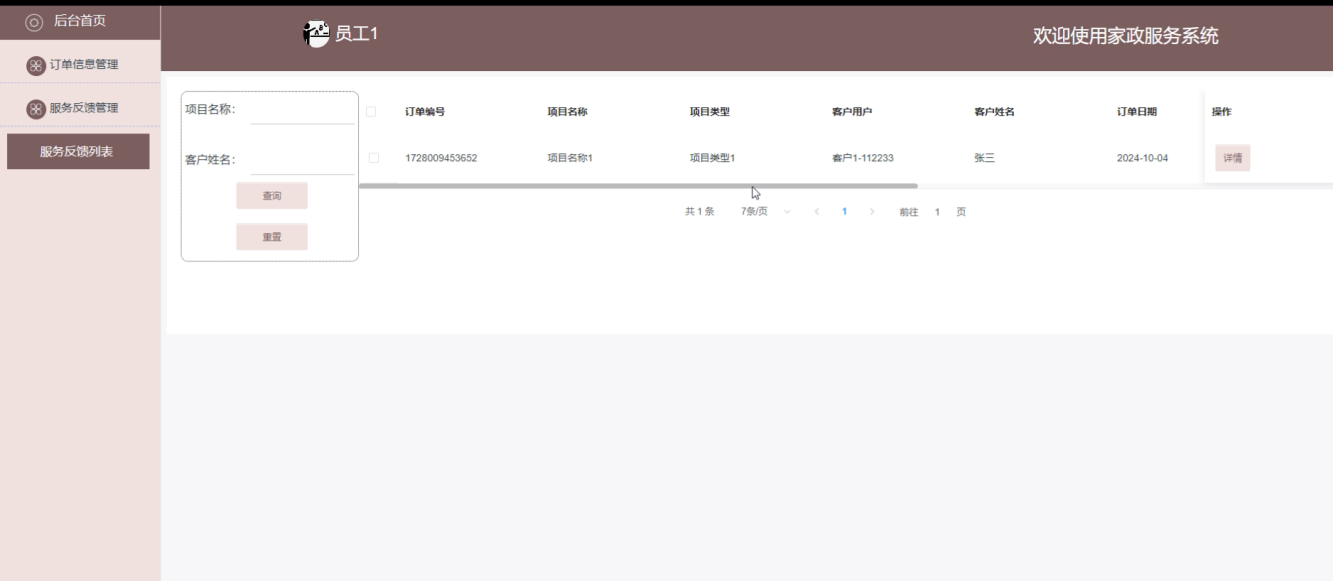Image resolution: width=1333 pixels, height=581 pixels.
Task: Click the 客户姓名 column header
Action: click(995, 112)
